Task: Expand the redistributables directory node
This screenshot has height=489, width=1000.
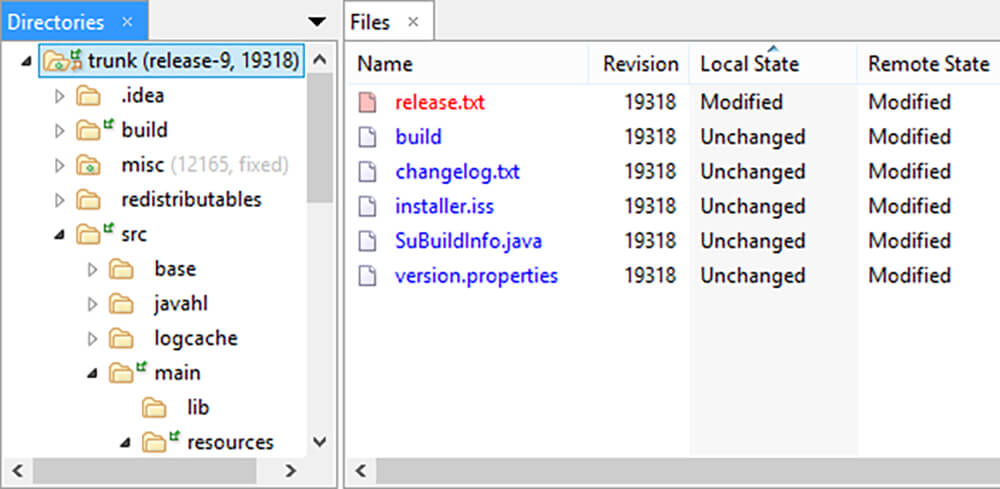Action: 59,200
